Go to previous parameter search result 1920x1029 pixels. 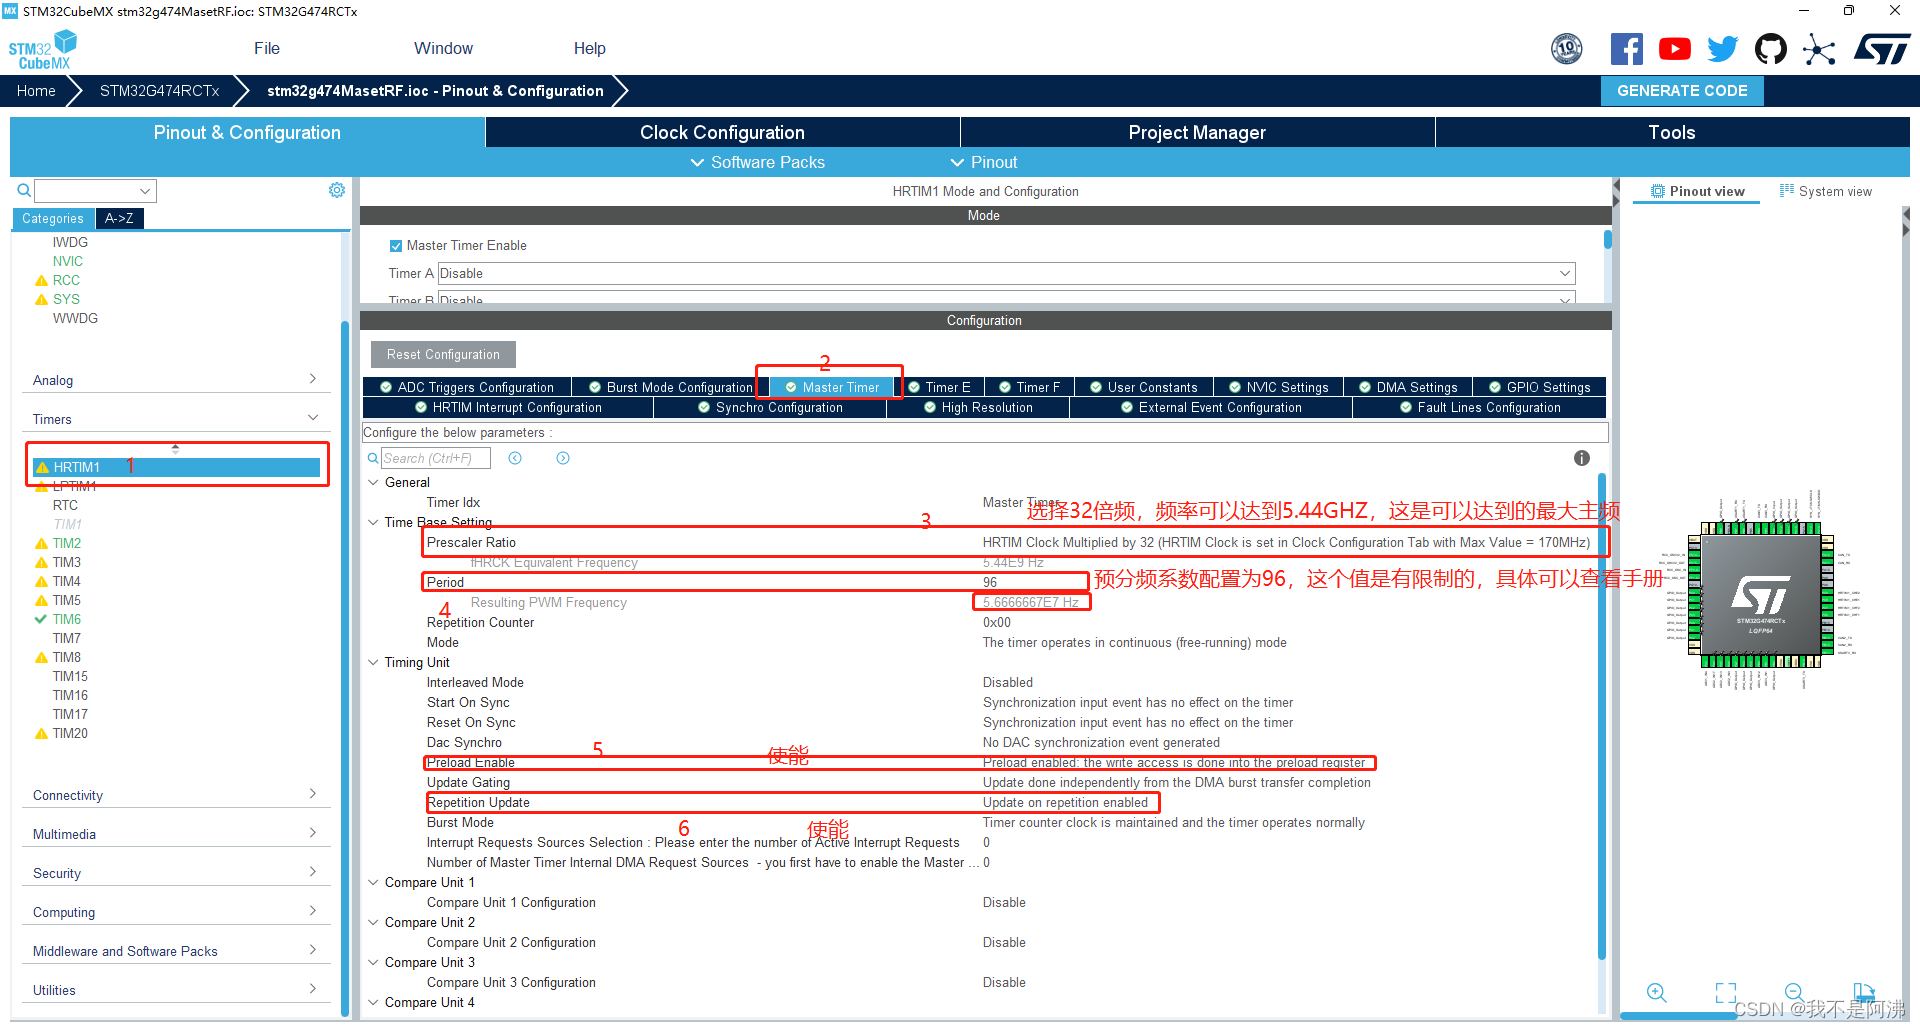click(515, 458)
